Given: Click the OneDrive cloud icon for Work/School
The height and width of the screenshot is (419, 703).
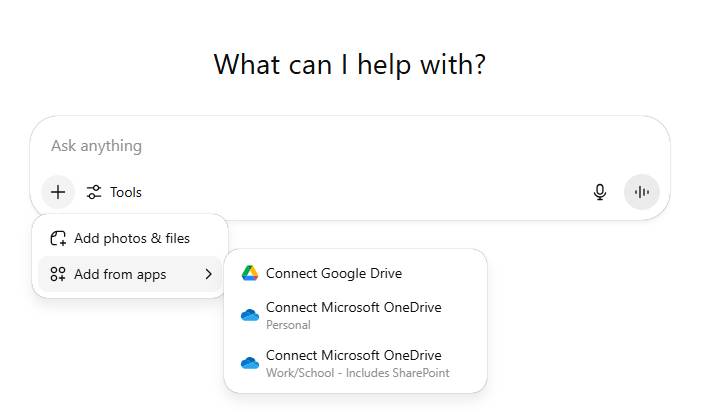Looking at the screenshot, I should coord(250,363).
